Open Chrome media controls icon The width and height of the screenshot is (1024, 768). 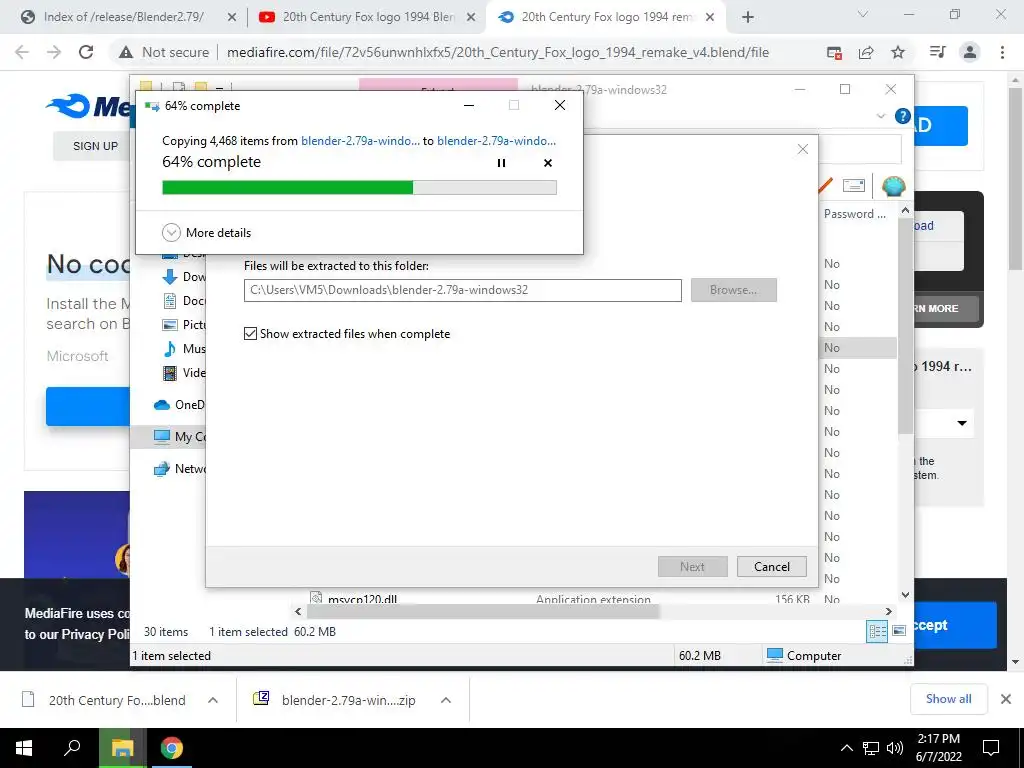937,52
